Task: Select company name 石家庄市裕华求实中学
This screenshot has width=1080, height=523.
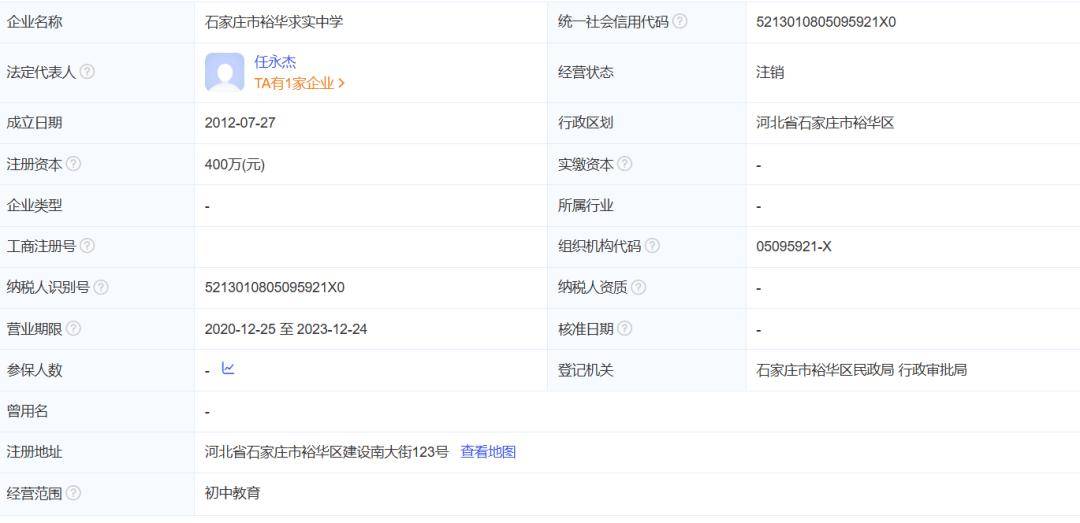Action: 274,22
